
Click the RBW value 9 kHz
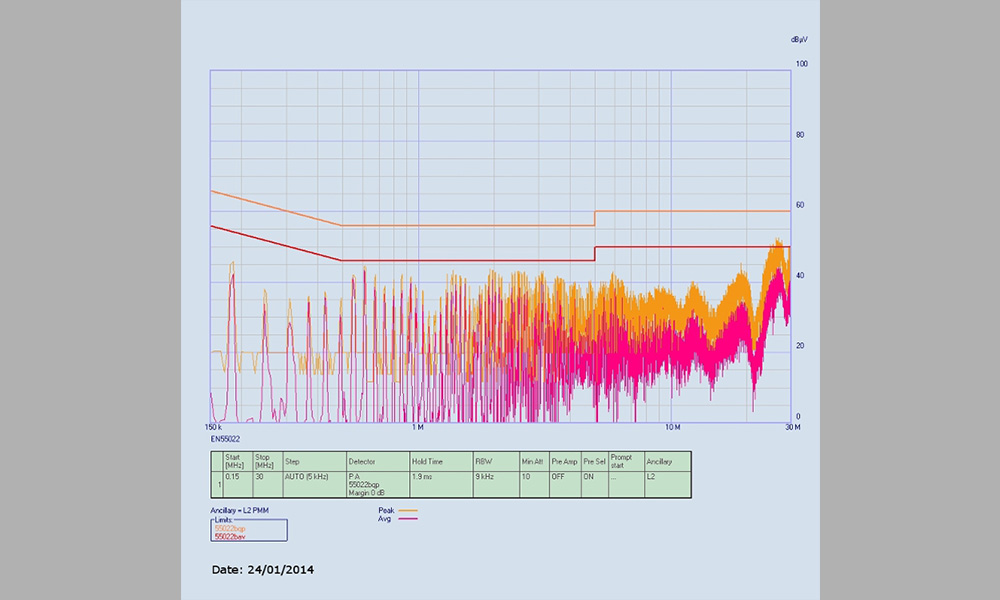[x=484, y=477]
